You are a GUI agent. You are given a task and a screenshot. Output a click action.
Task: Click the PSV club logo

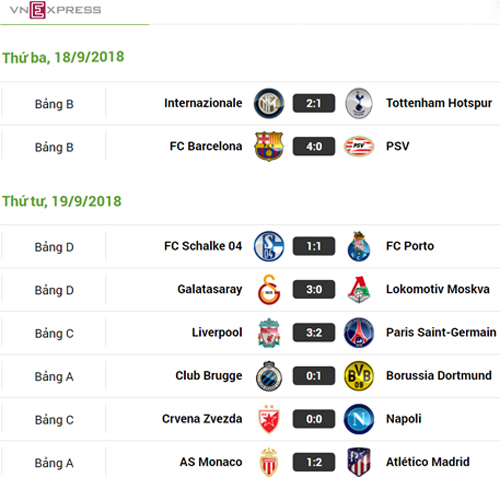pyautogui.click(x=359, y=146)
